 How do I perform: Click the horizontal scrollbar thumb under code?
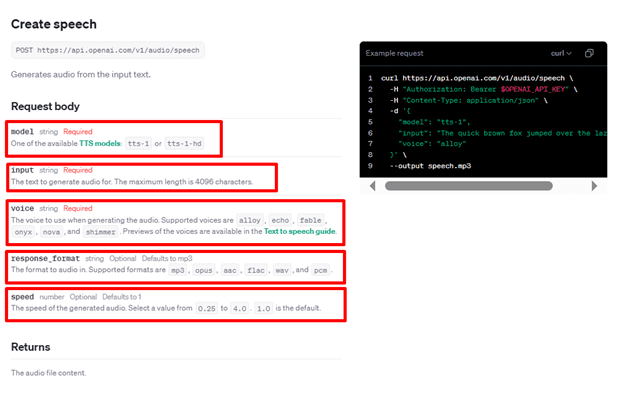(469, 186)
